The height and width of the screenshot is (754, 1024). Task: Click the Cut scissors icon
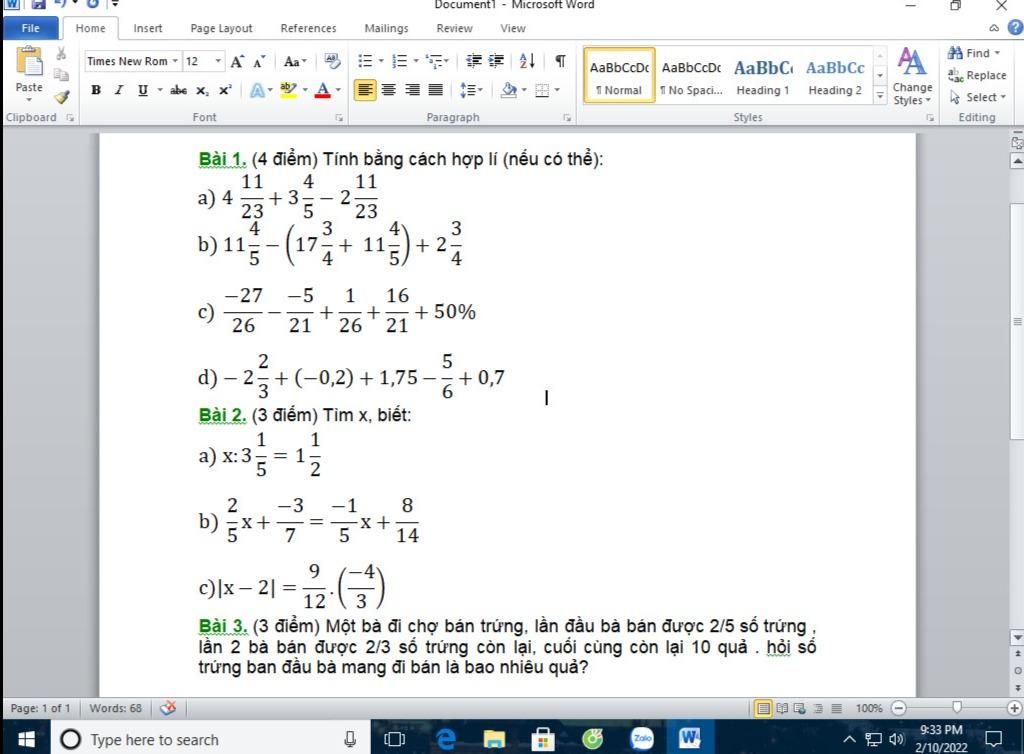click(x=61, y=54)
